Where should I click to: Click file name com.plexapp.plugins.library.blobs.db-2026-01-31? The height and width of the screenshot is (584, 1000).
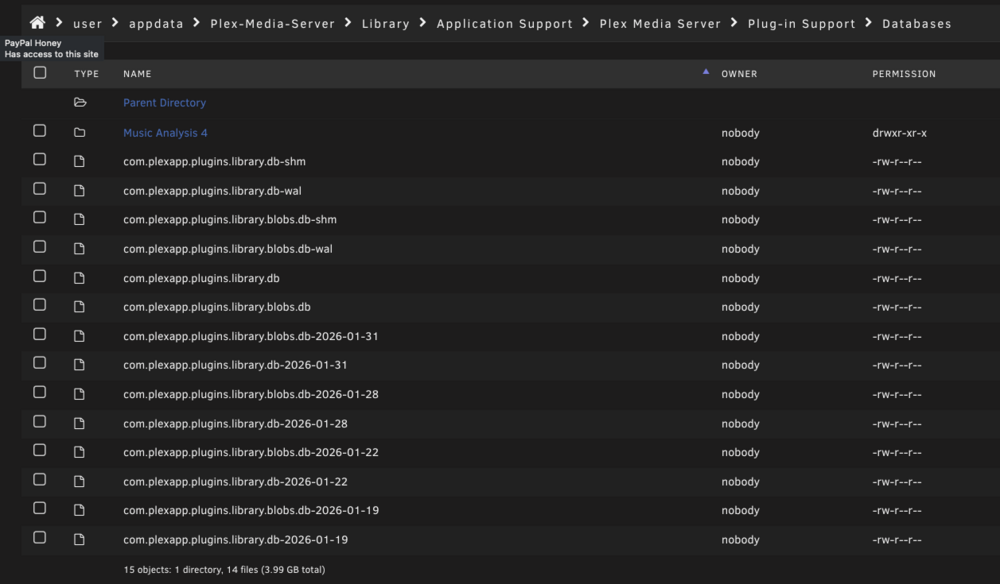click(x=251, y=336)
